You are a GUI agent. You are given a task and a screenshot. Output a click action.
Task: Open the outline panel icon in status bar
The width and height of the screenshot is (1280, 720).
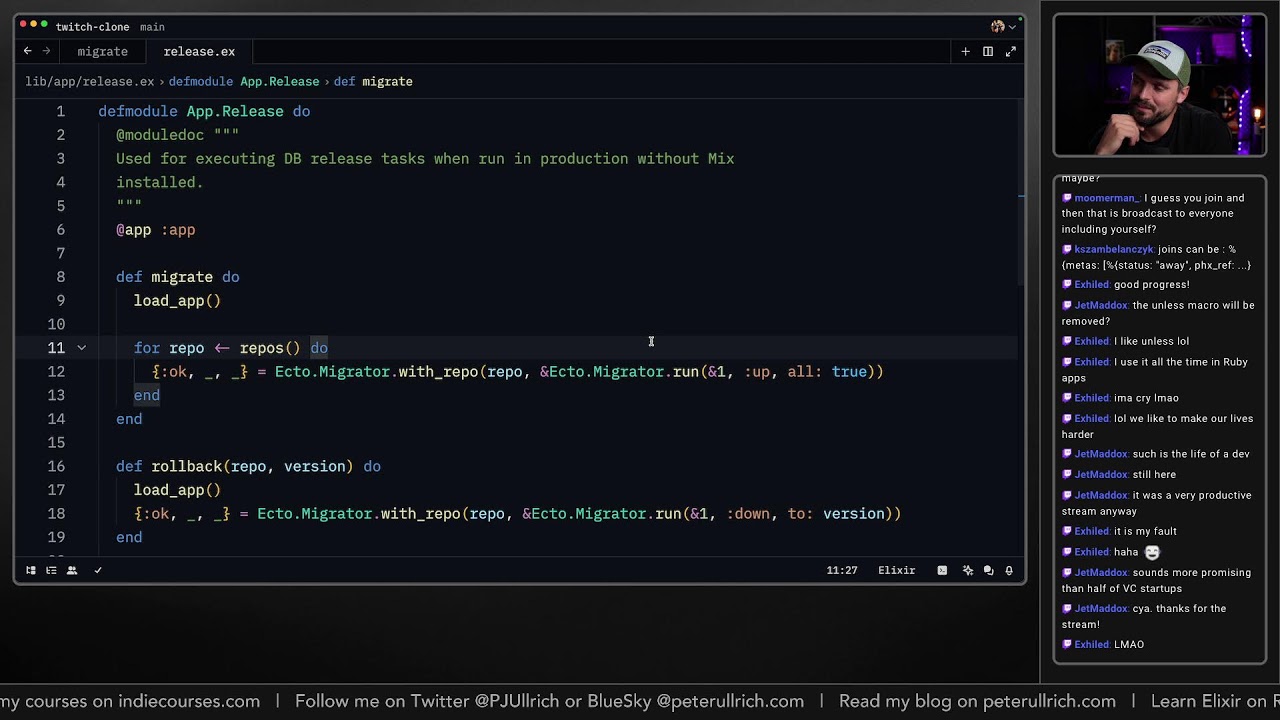tap(51, 570)
